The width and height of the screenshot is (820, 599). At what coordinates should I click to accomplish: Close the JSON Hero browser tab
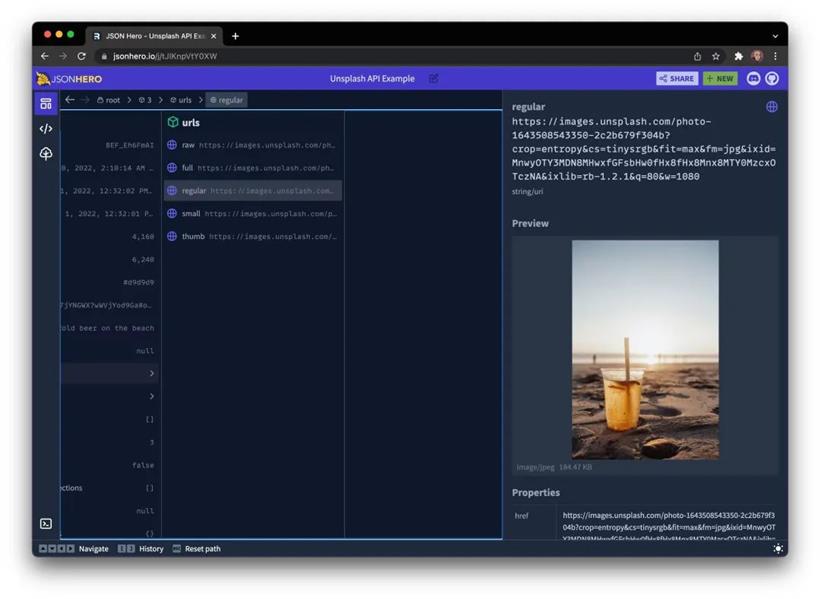click(213, 36)
